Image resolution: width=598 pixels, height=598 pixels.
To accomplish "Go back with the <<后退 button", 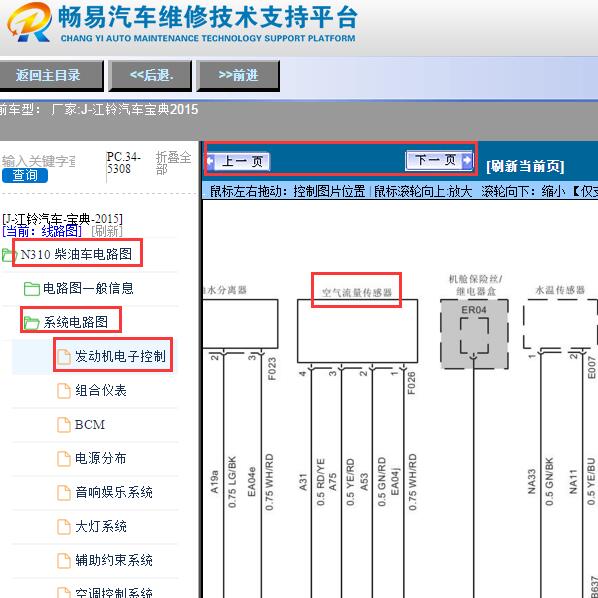I will pyautogui.click(x=150, y=75).
